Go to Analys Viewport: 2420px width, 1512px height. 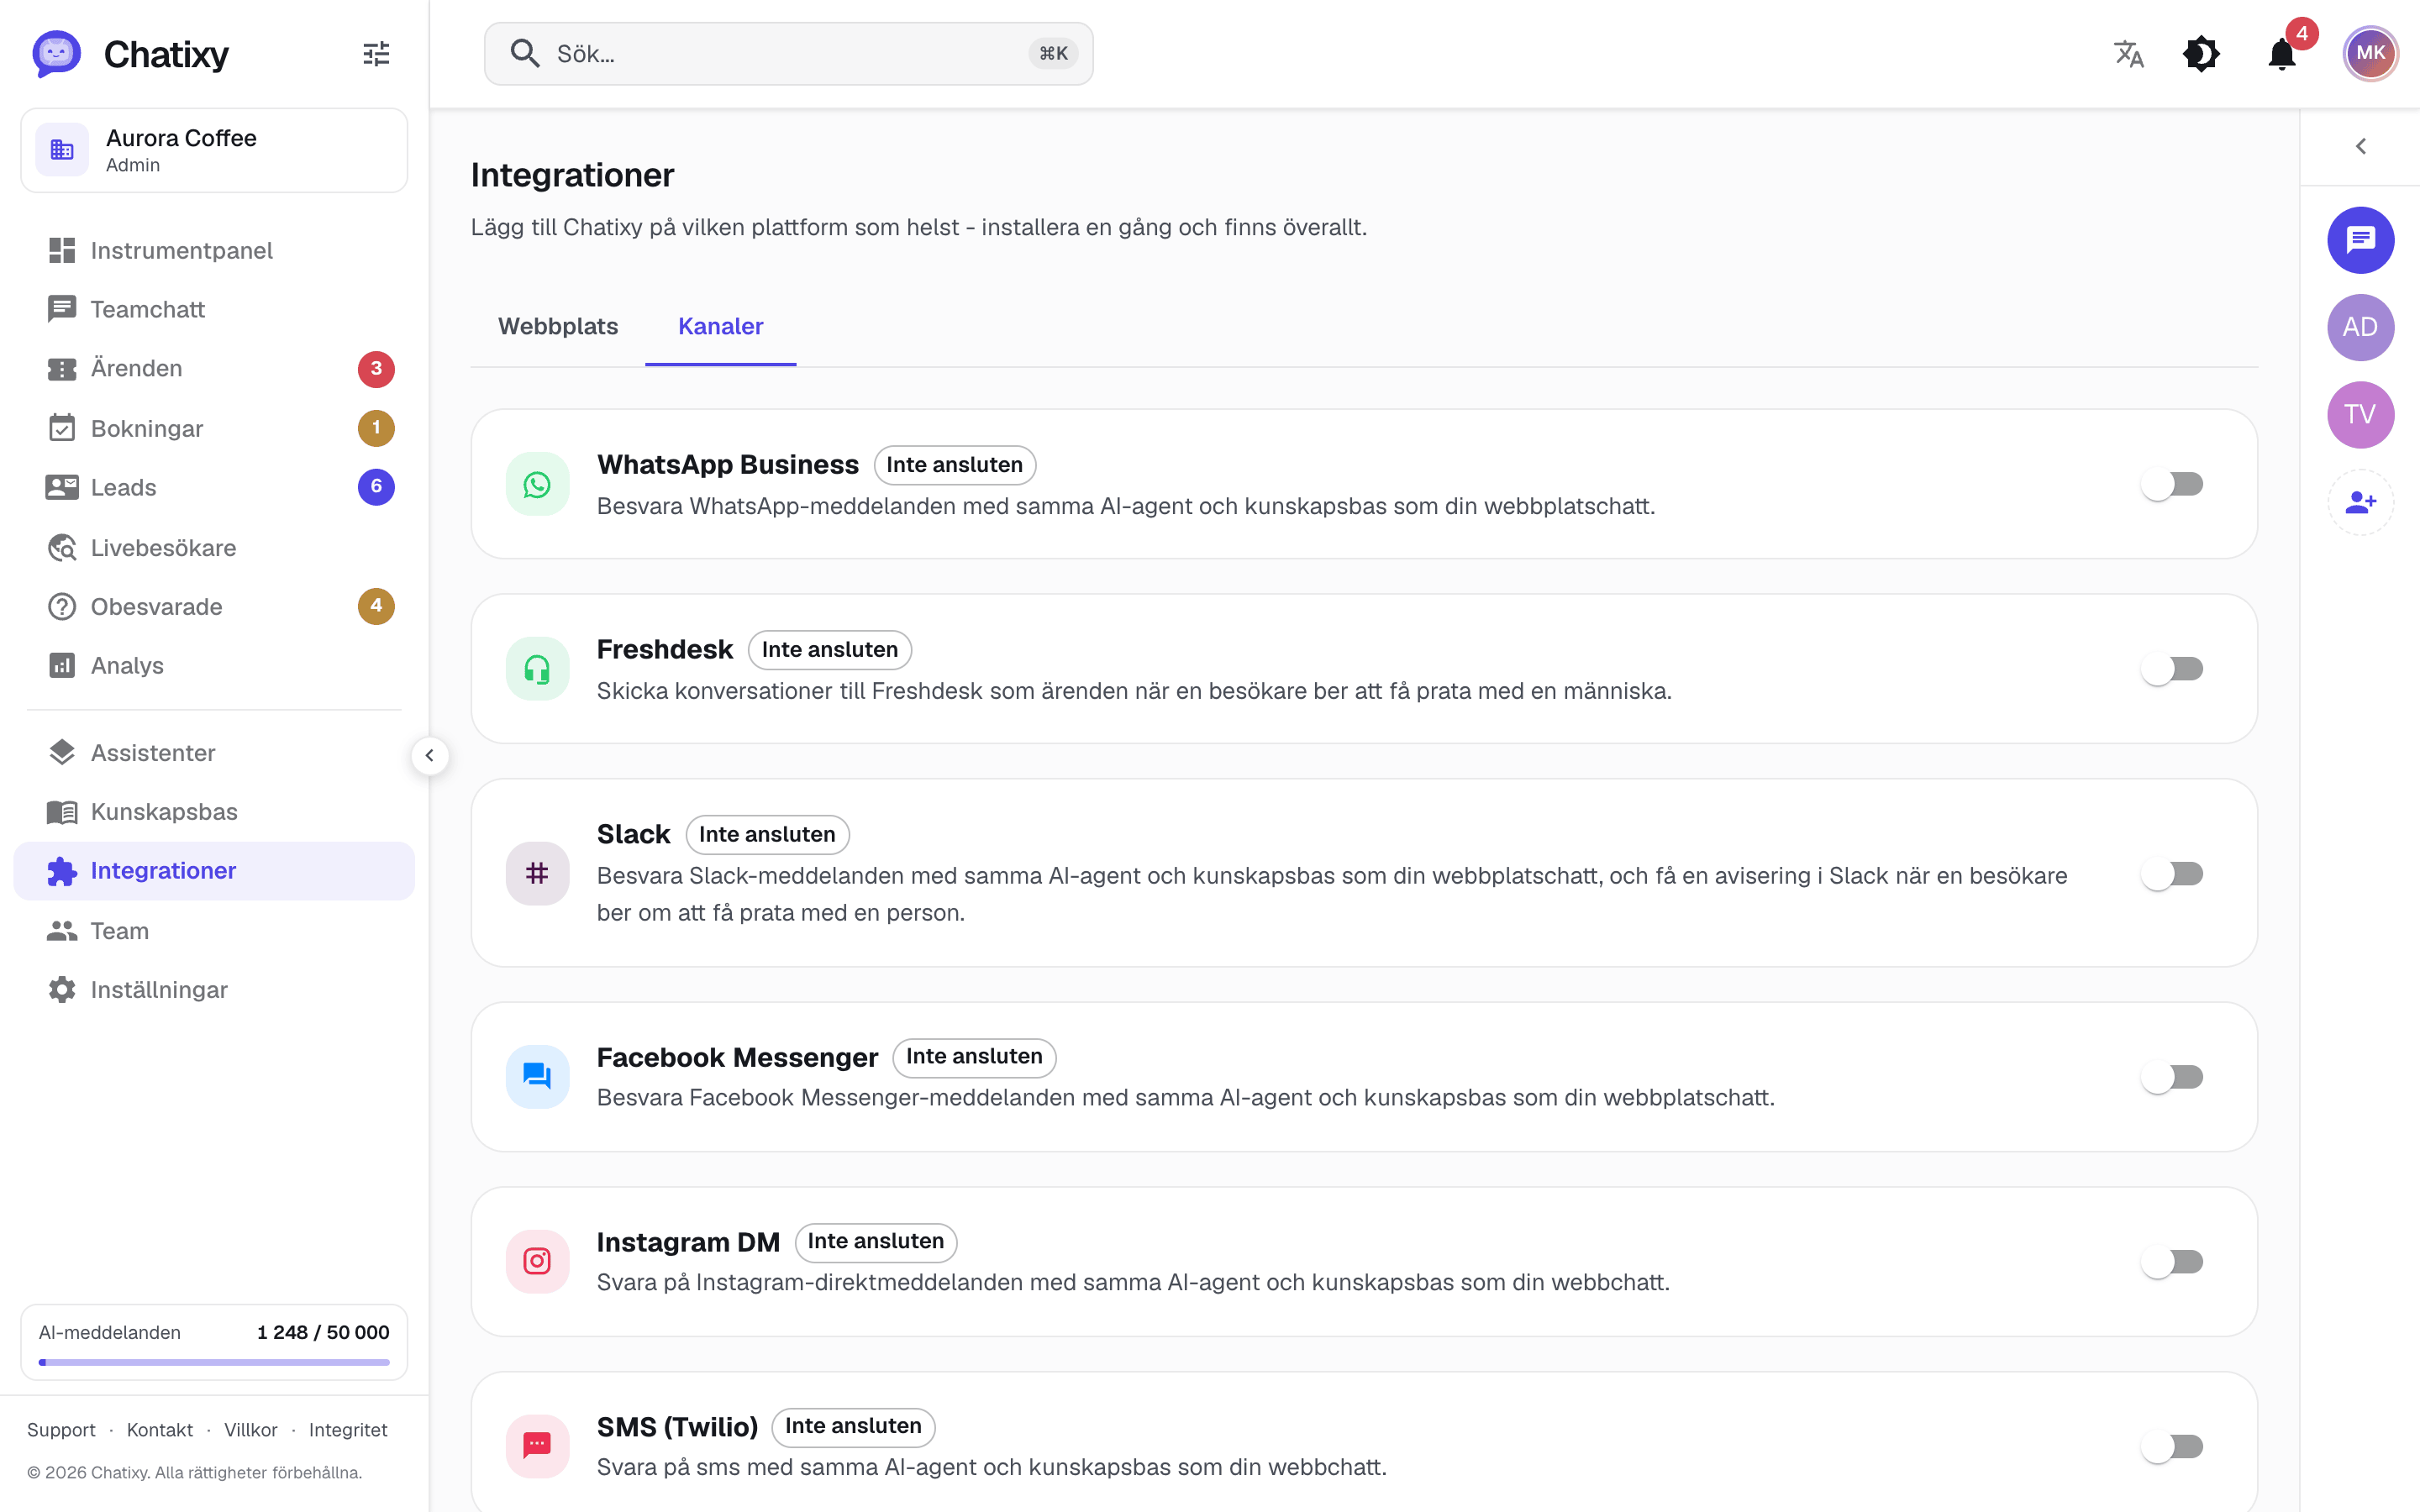[214, 665]
